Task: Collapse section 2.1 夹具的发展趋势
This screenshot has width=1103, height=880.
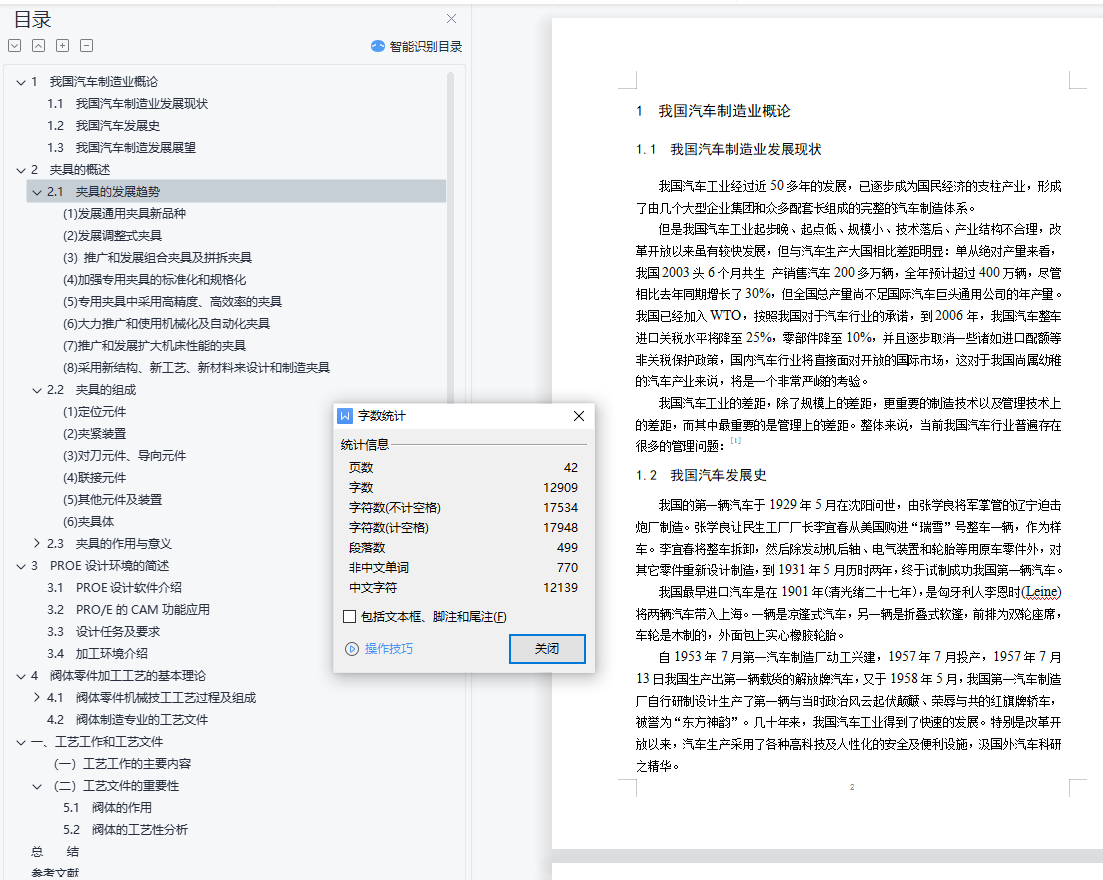Action: (x=37, y=192)
